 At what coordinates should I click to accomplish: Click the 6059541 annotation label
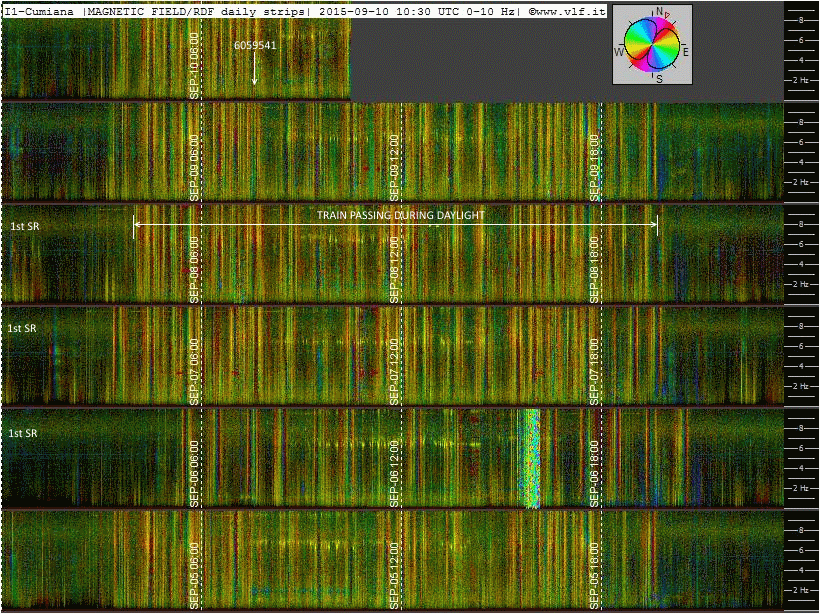pyautogui.click(x=255, y=45)
